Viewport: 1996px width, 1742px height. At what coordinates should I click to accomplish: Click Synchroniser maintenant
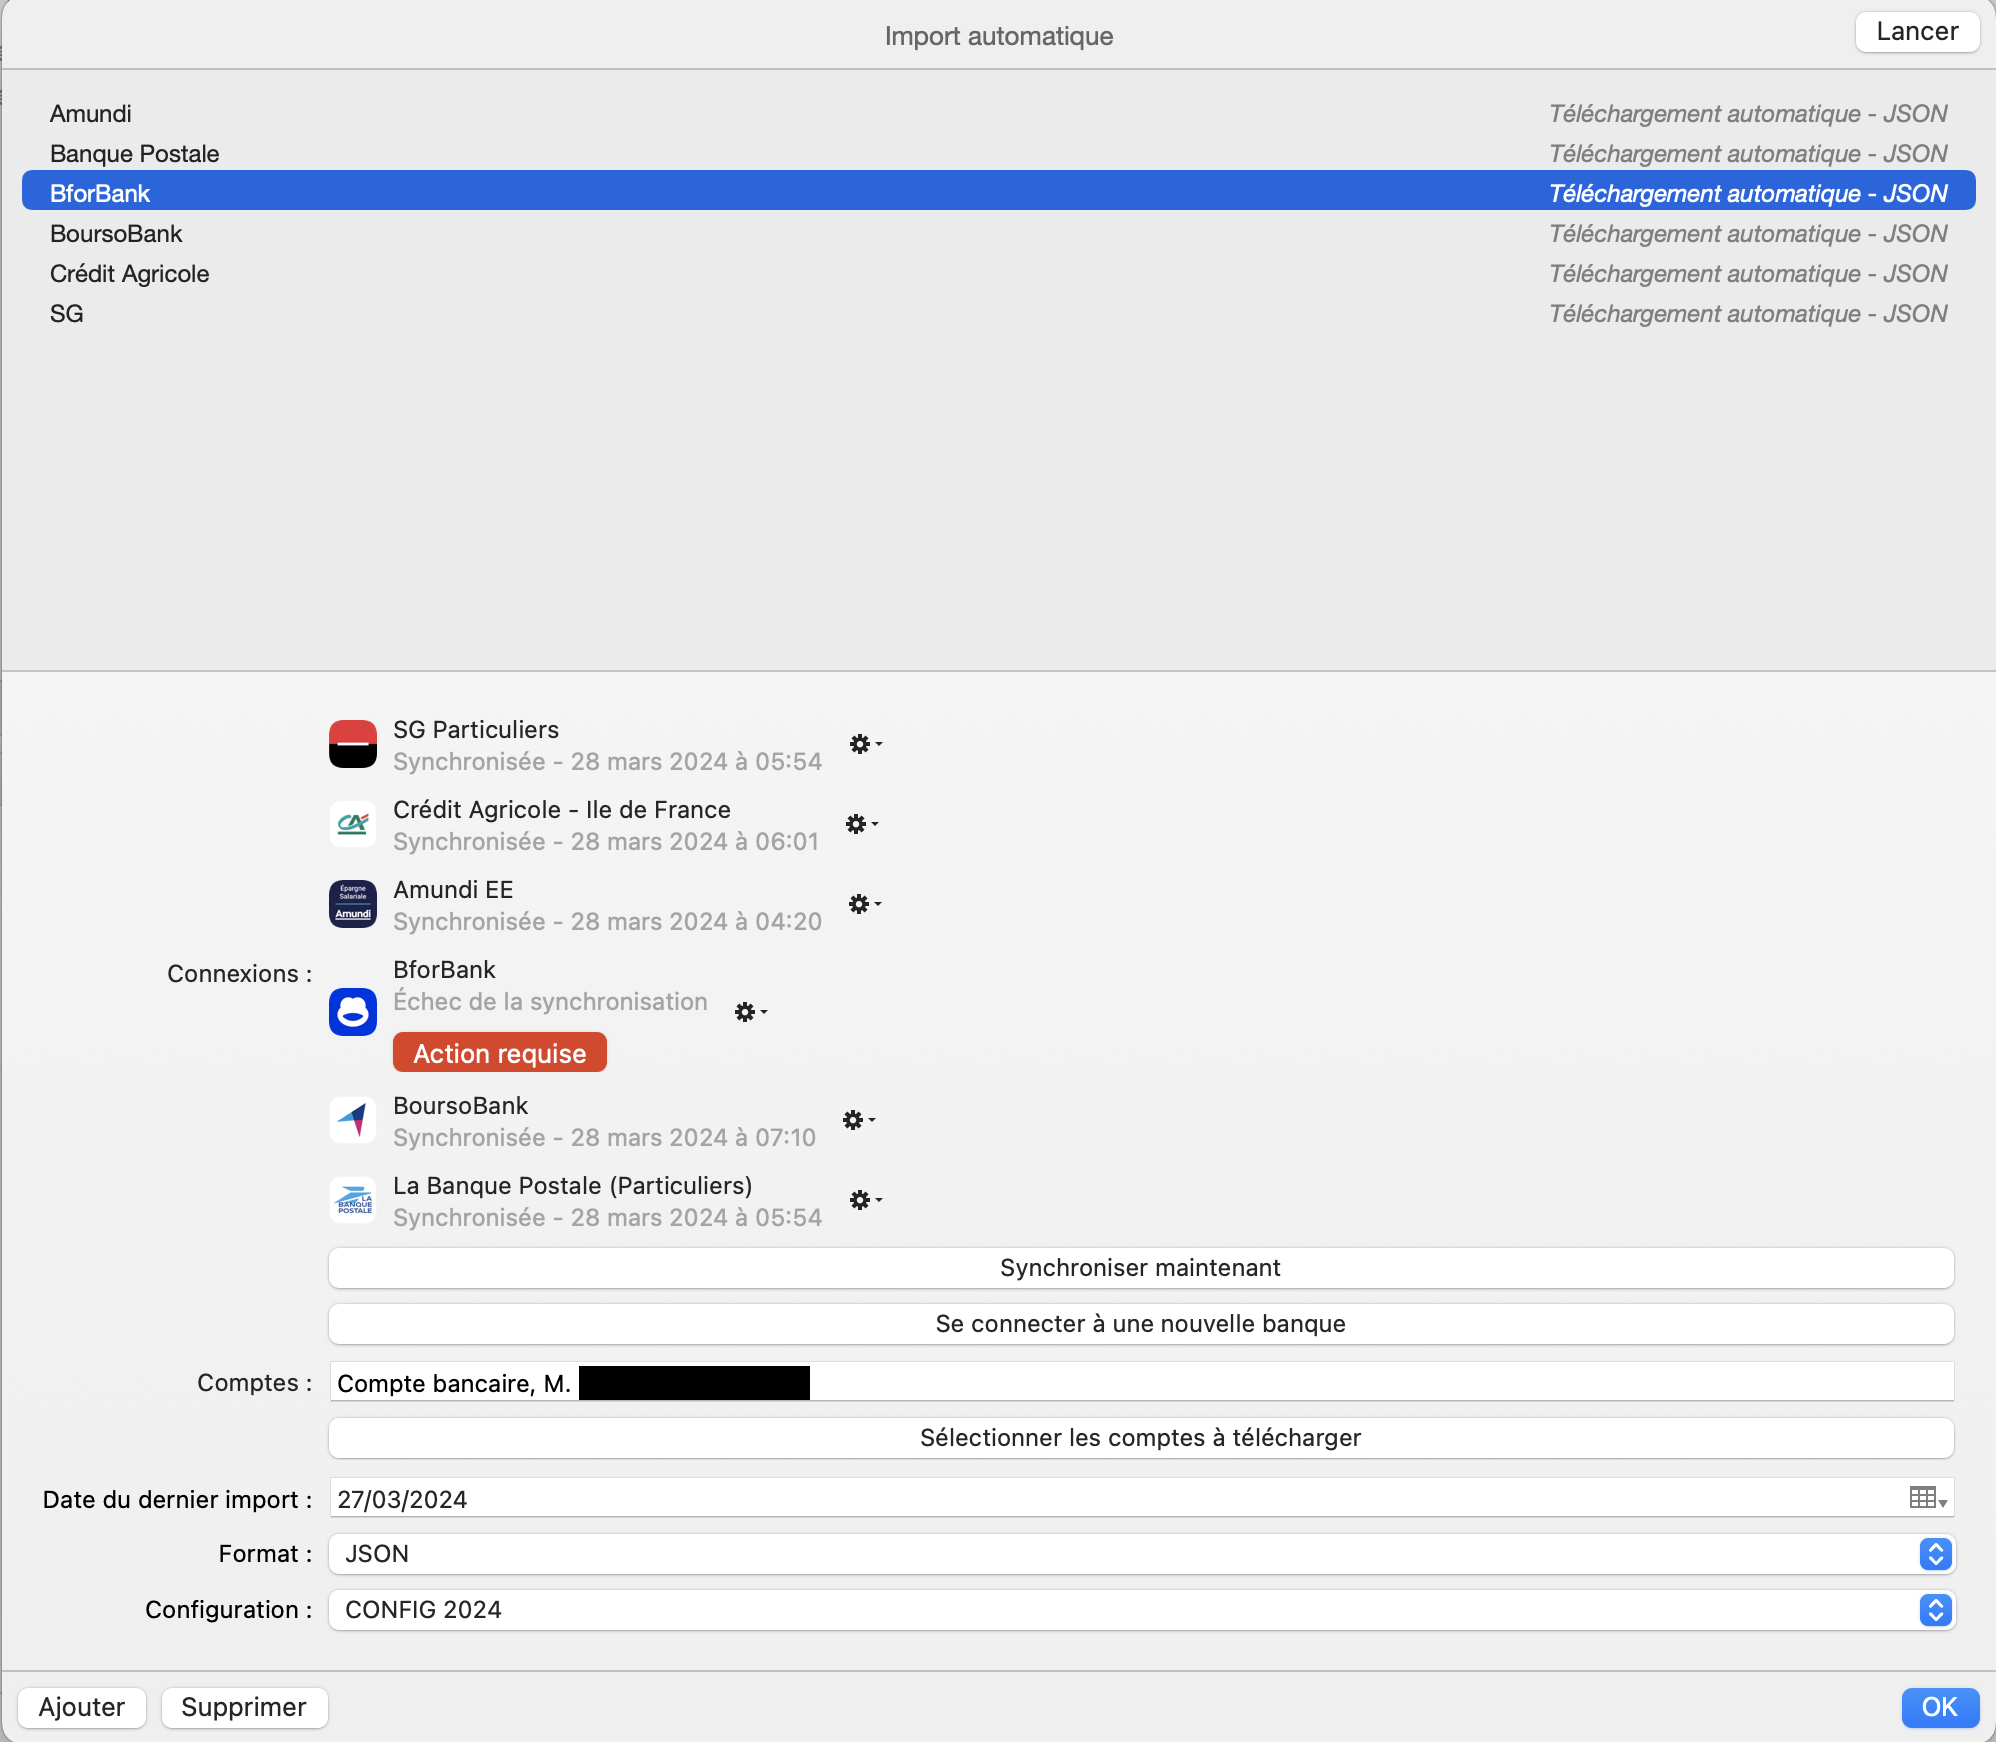pyautogui.click(x=1141, y=1268)
